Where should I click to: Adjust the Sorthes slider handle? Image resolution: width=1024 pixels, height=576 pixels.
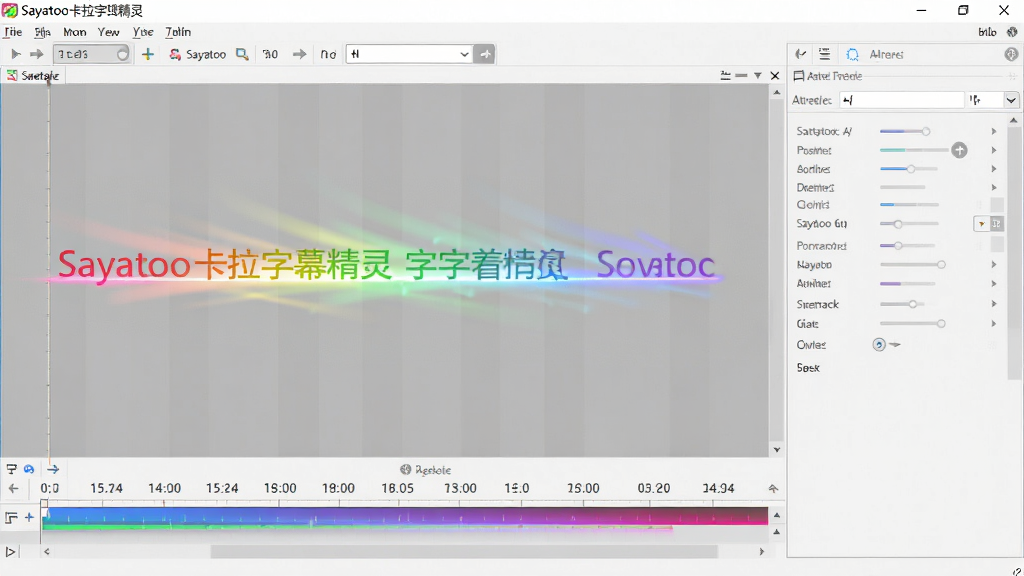pyautogui.click(x=910, y=168)
